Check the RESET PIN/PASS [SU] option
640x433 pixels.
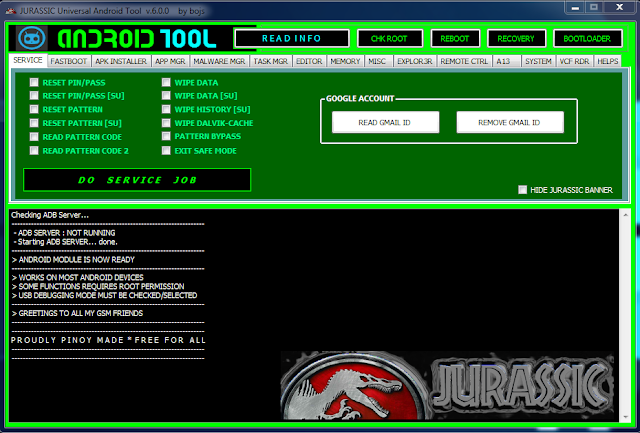pyautogui.click(x=34, y=95)
